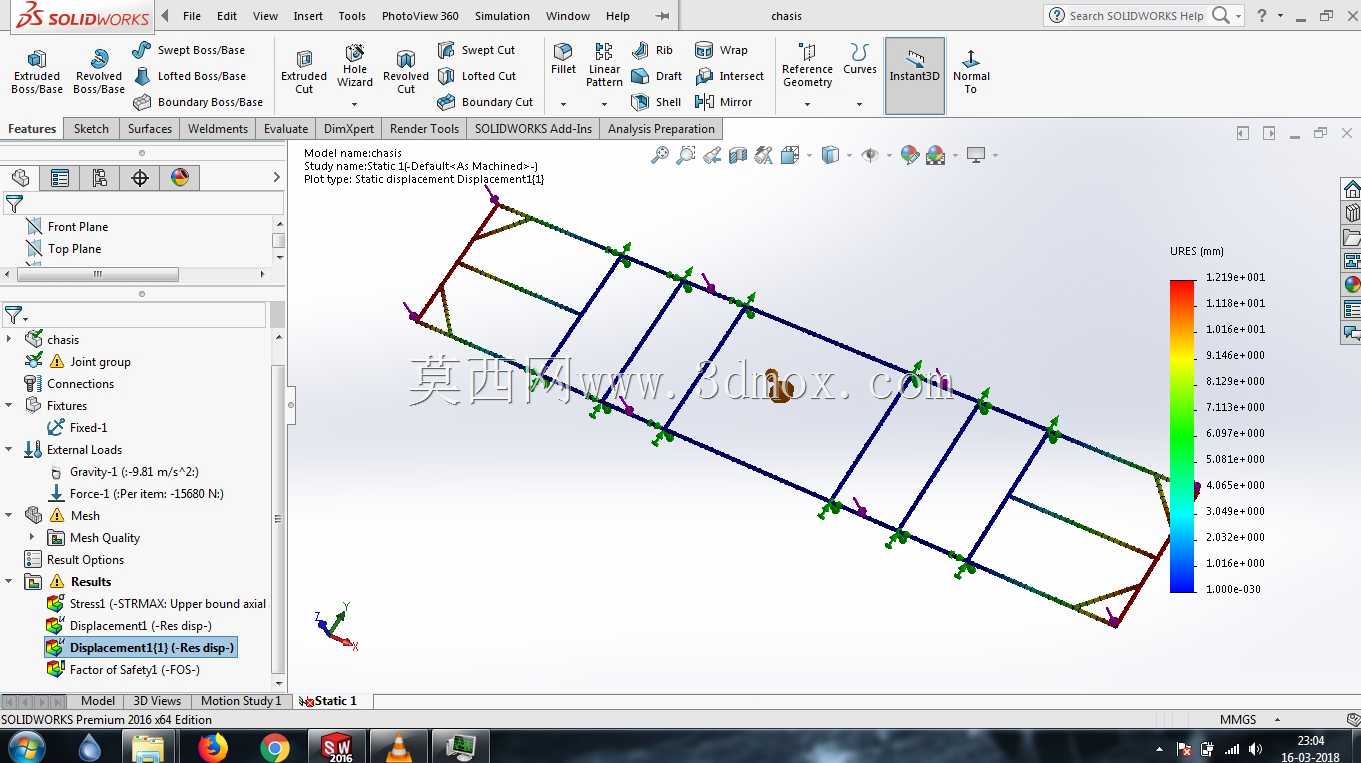Viewport: 1361px width, 763px height.
Task: Select the Intersect tool
Action: point(730,76)
